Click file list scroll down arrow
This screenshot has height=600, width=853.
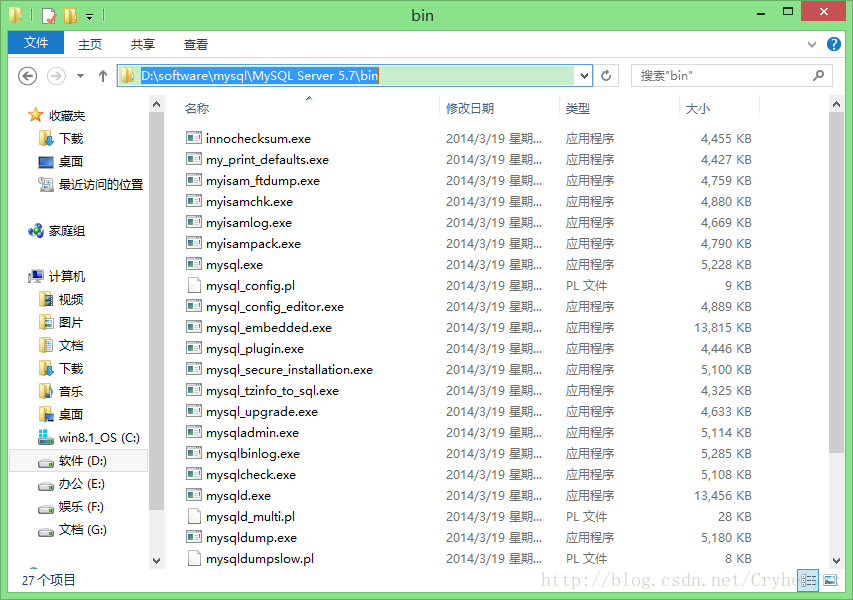[837, 560]
